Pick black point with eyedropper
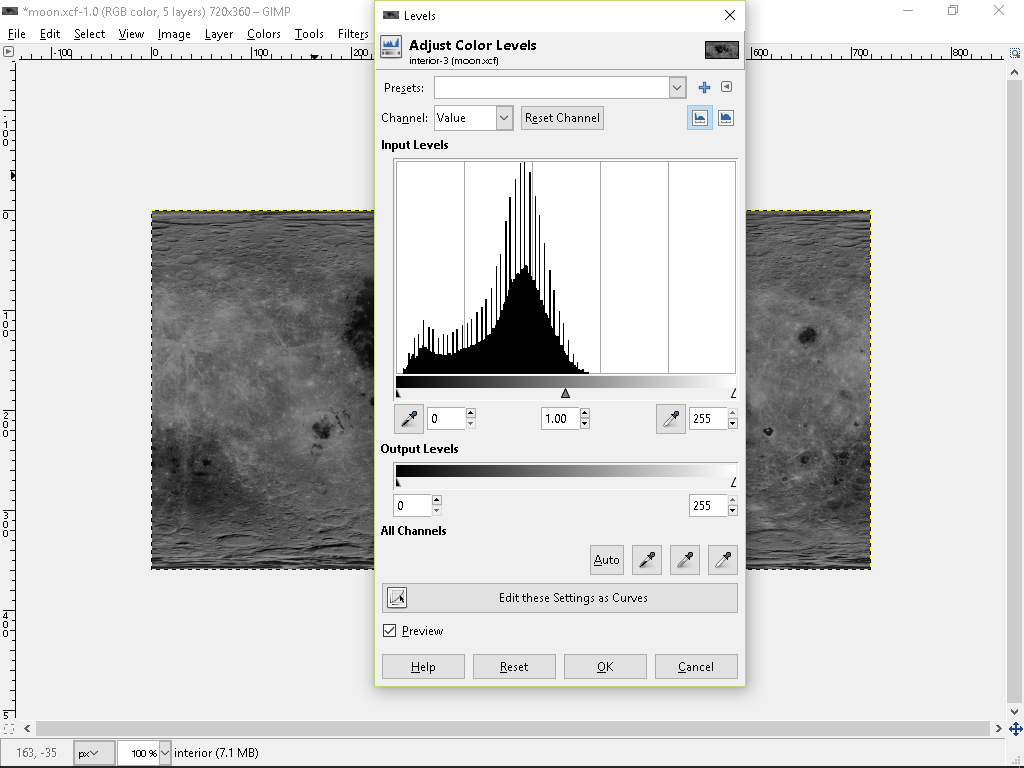Viewport: 1024px width, 768px height. point(647,559)
